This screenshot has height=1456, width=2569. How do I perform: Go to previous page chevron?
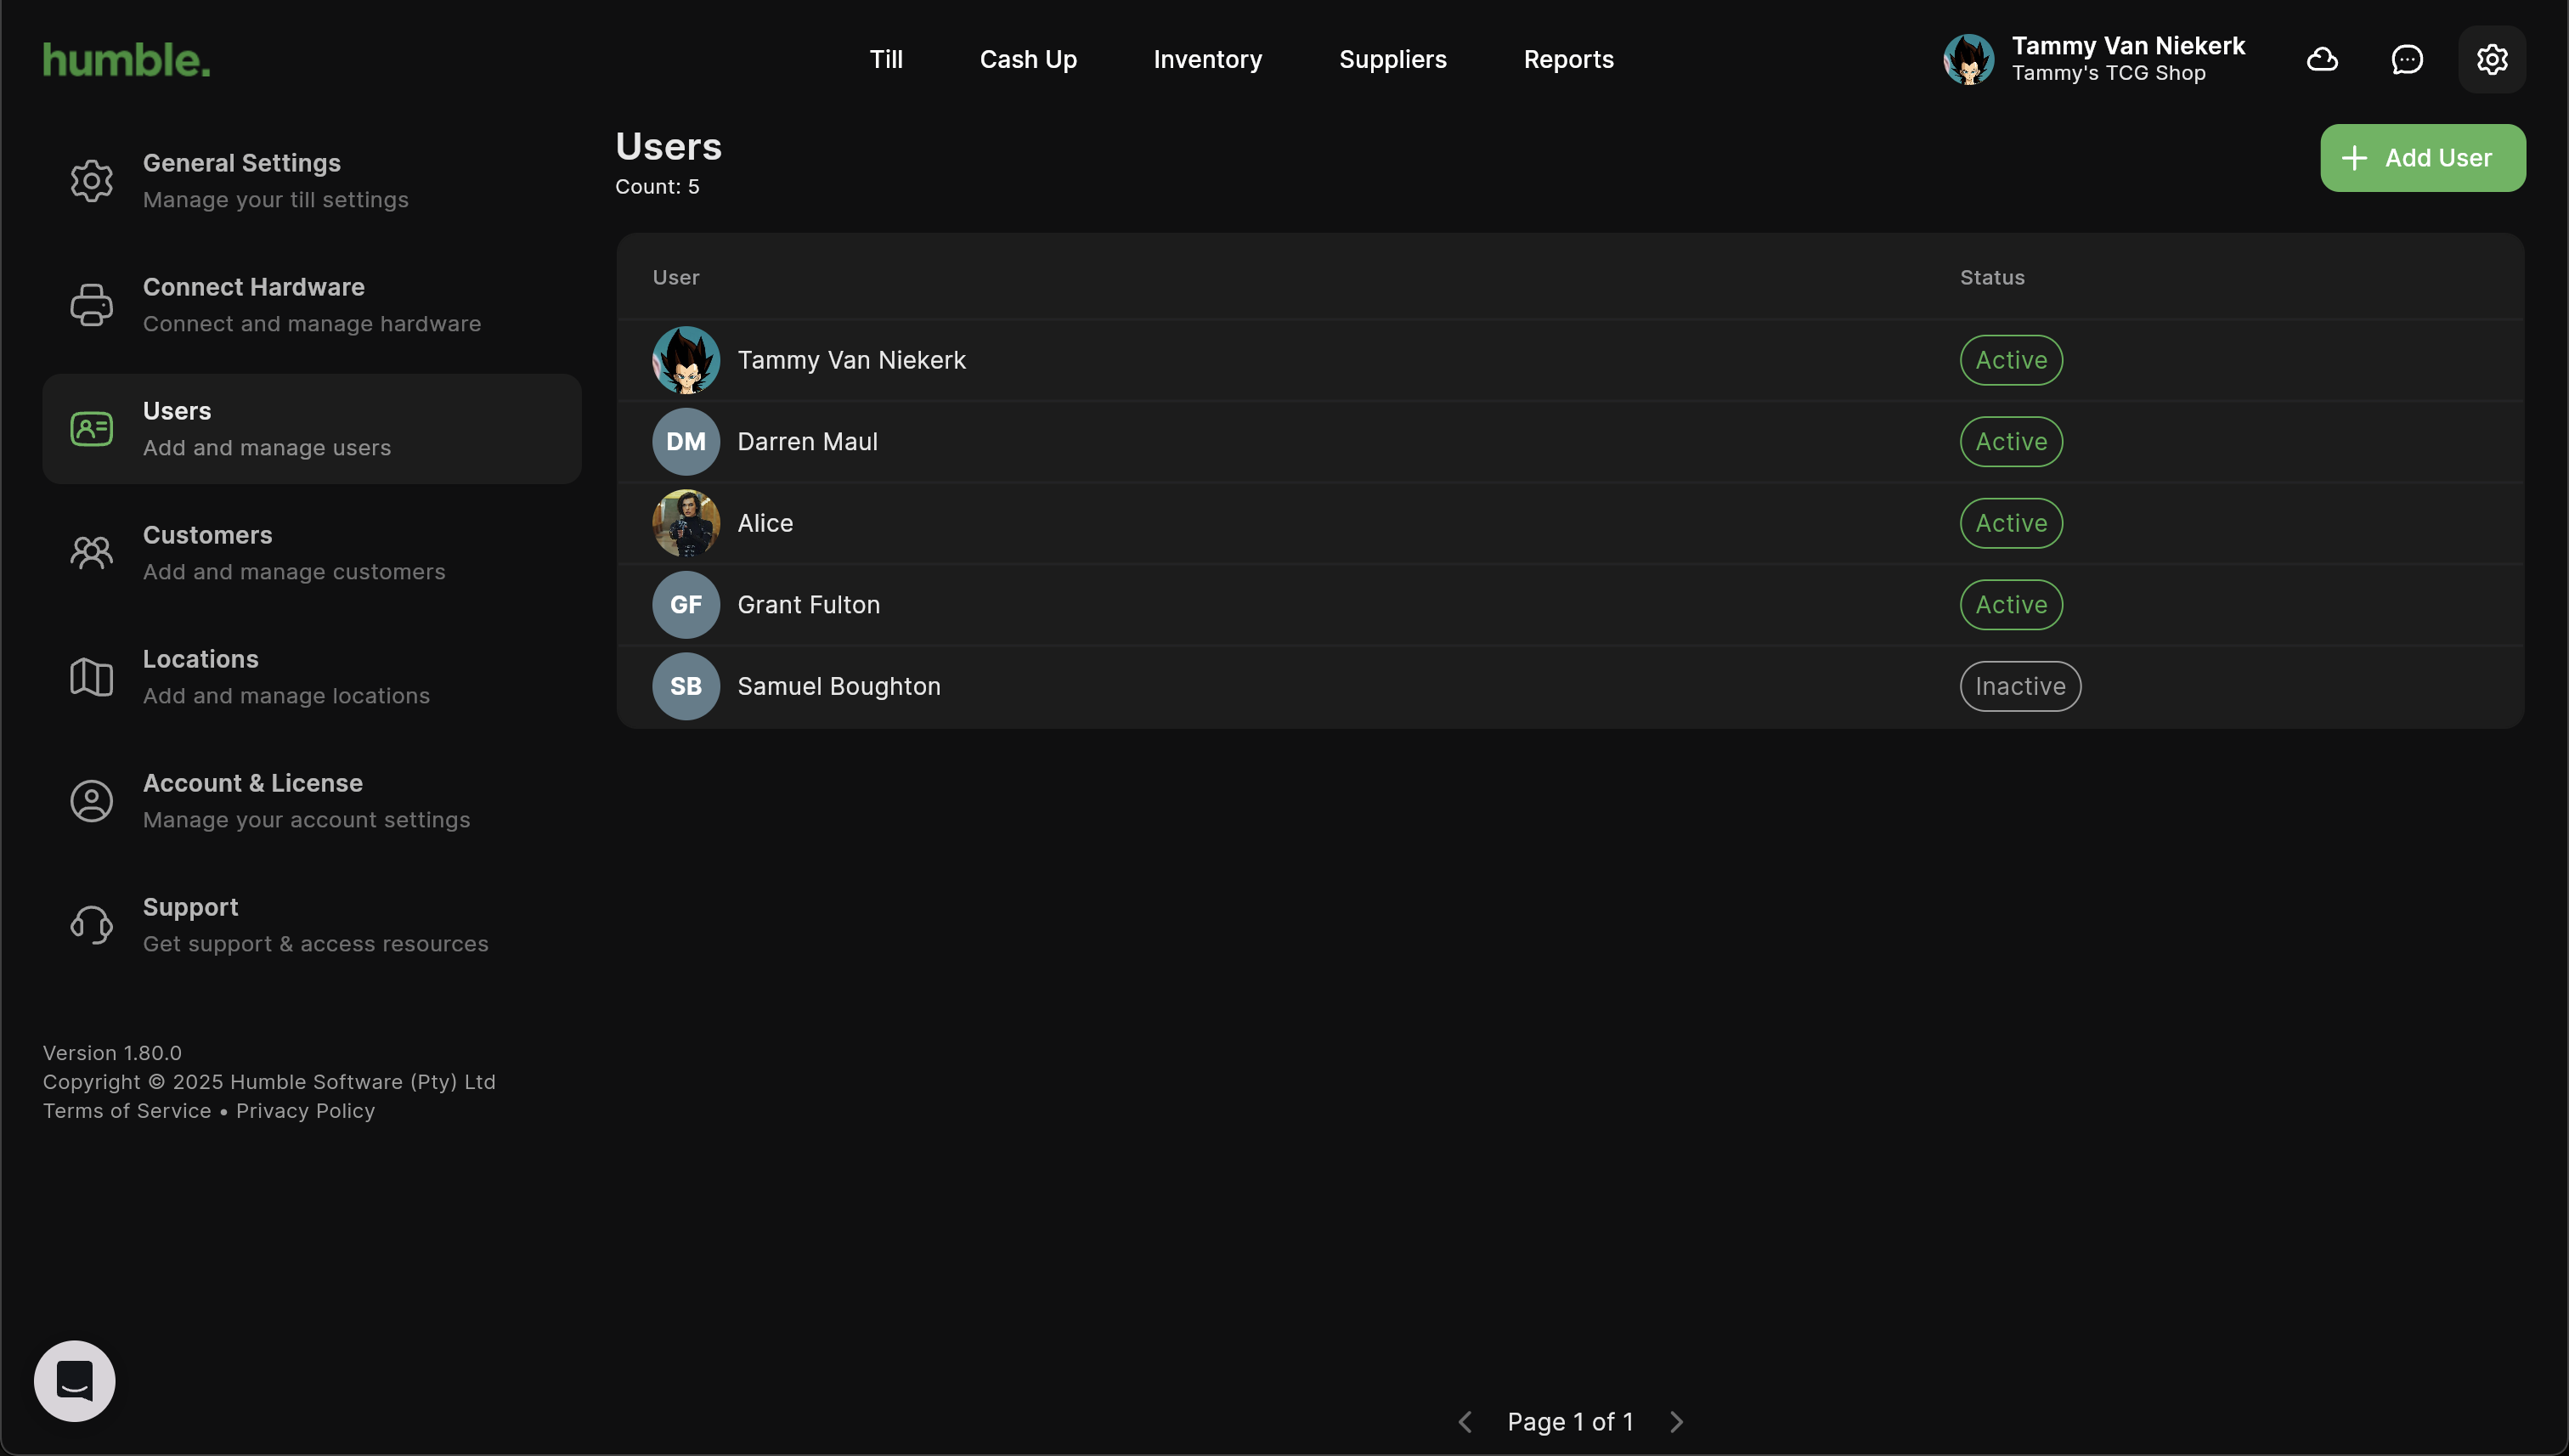tap(1465, 1421)
